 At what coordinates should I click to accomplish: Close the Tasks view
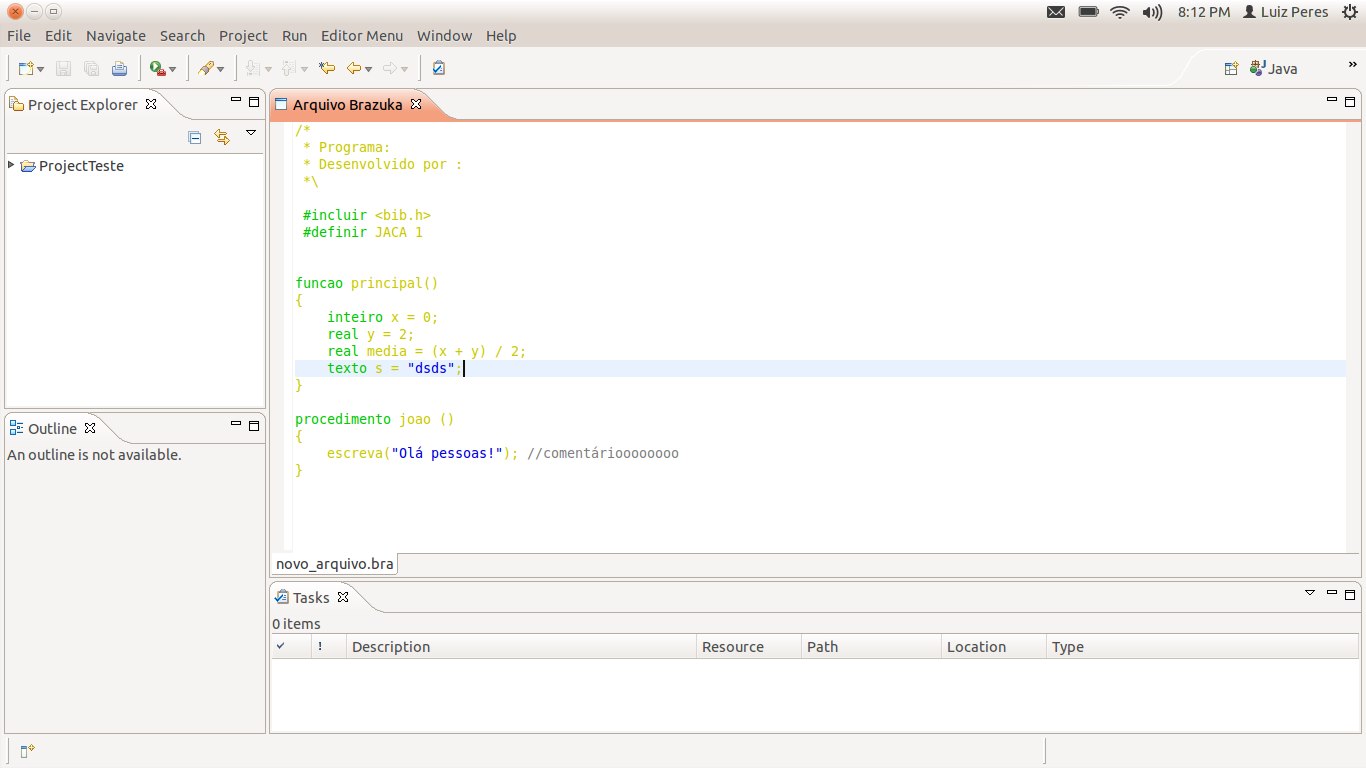coord(342,597)
